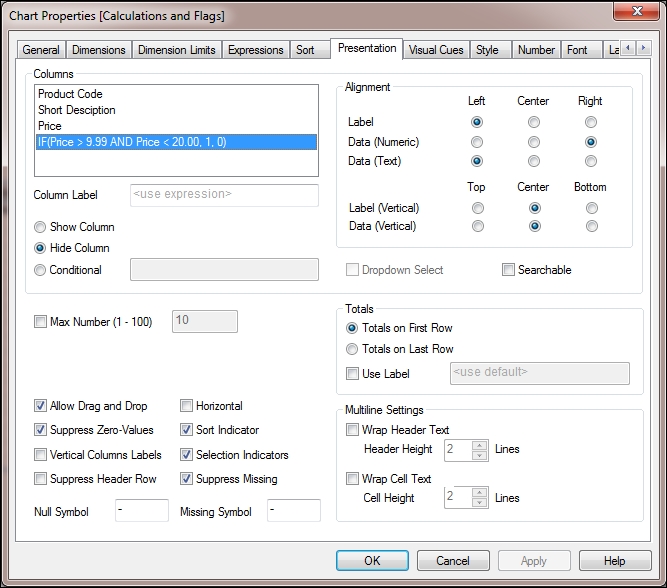Open the Dimension Limits tab
Image resolution: width=667 pixels, height=588 pixels.
pos(175,50)
